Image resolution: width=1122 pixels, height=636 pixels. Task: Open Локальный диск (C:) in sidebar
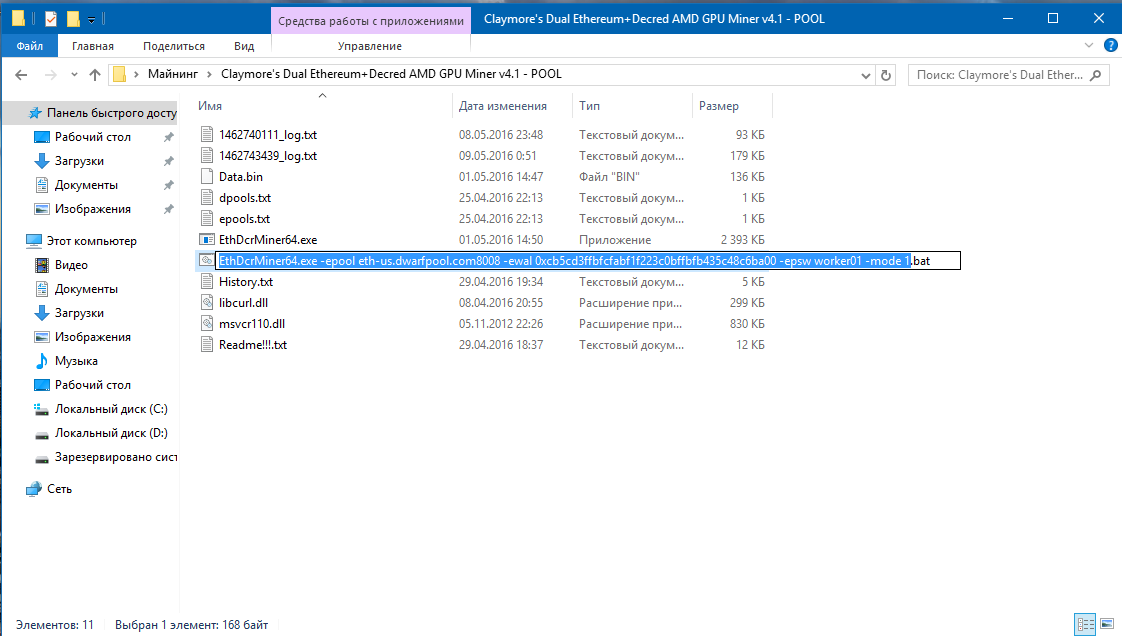coord(111,409)
